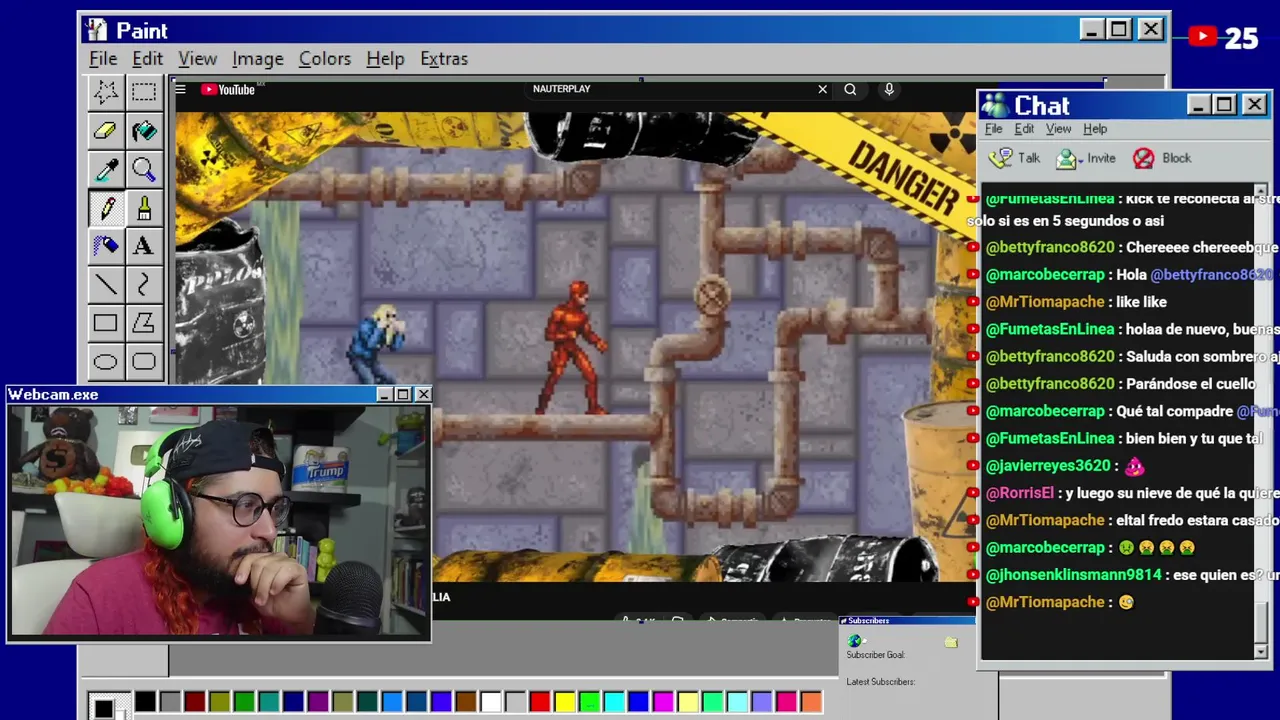1280x720 pixels.
Task: Click 'Subscriber Goal:' text in Subscribers window
Action: (875, 655)
